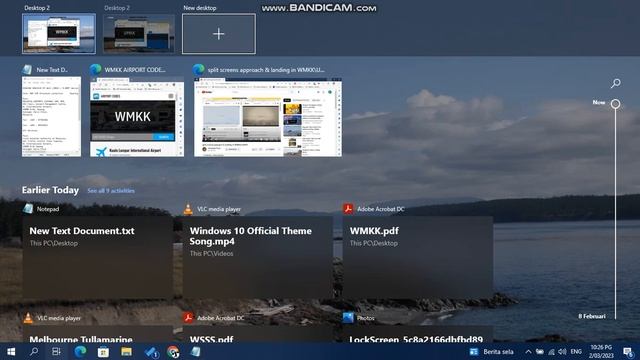The image size is (640, 360).
Task: Open the network tray icon
Action: click(x=551, y=352)
